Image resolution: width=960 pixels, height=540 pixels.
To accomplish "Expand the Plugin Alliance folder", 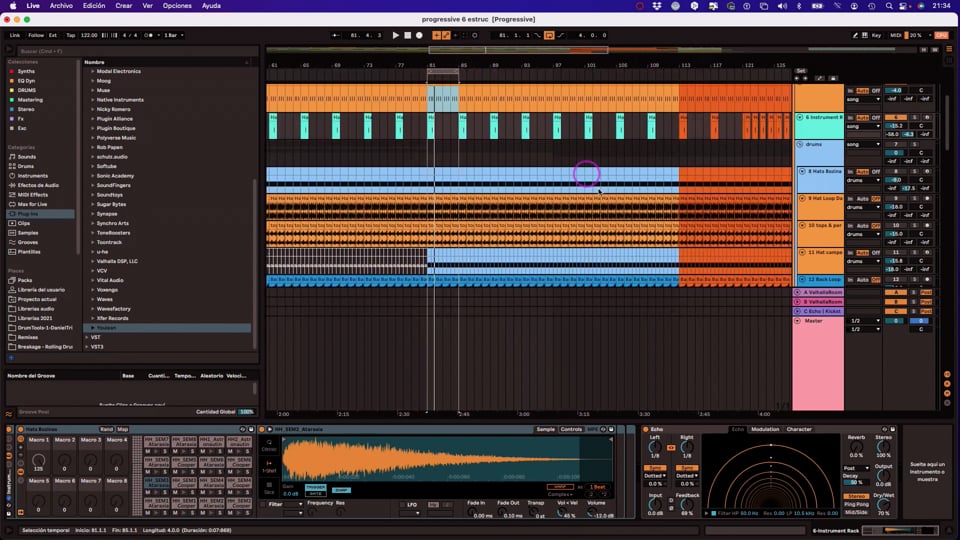I will [92, 119].
